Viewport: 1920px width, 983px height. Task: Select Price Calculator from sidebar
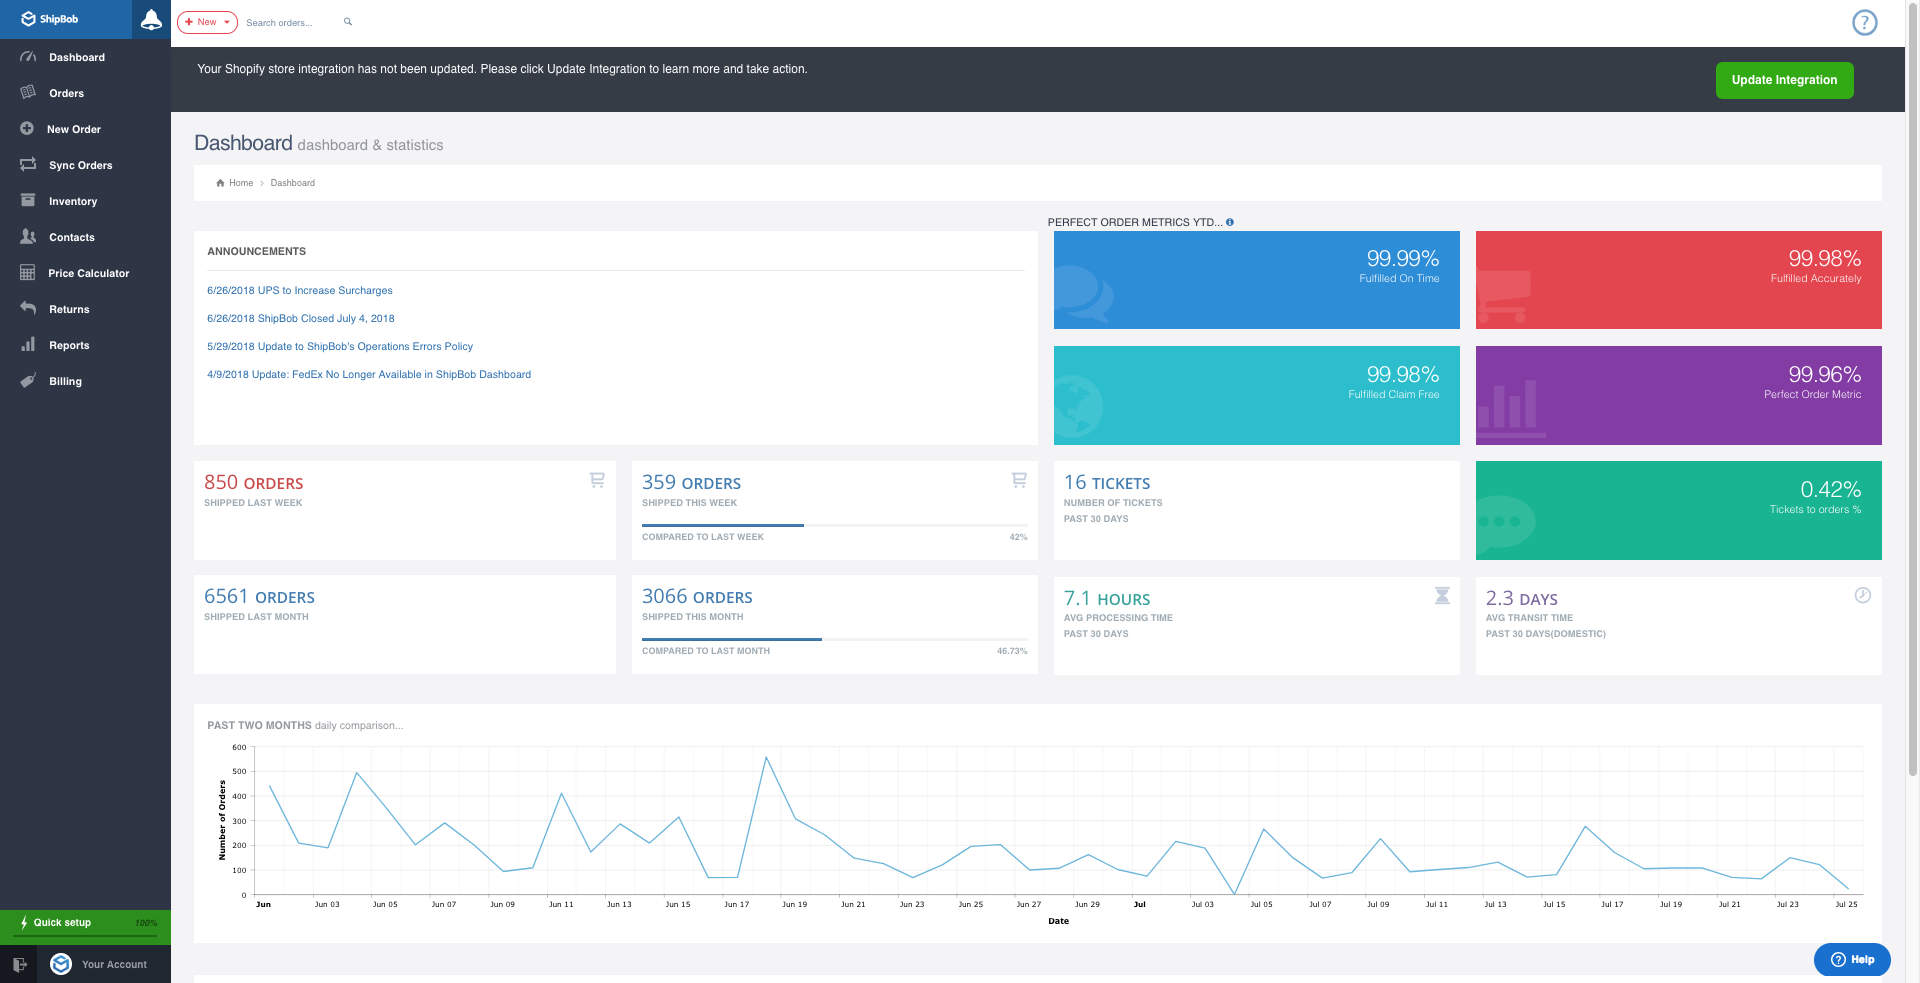click(88, 273)
